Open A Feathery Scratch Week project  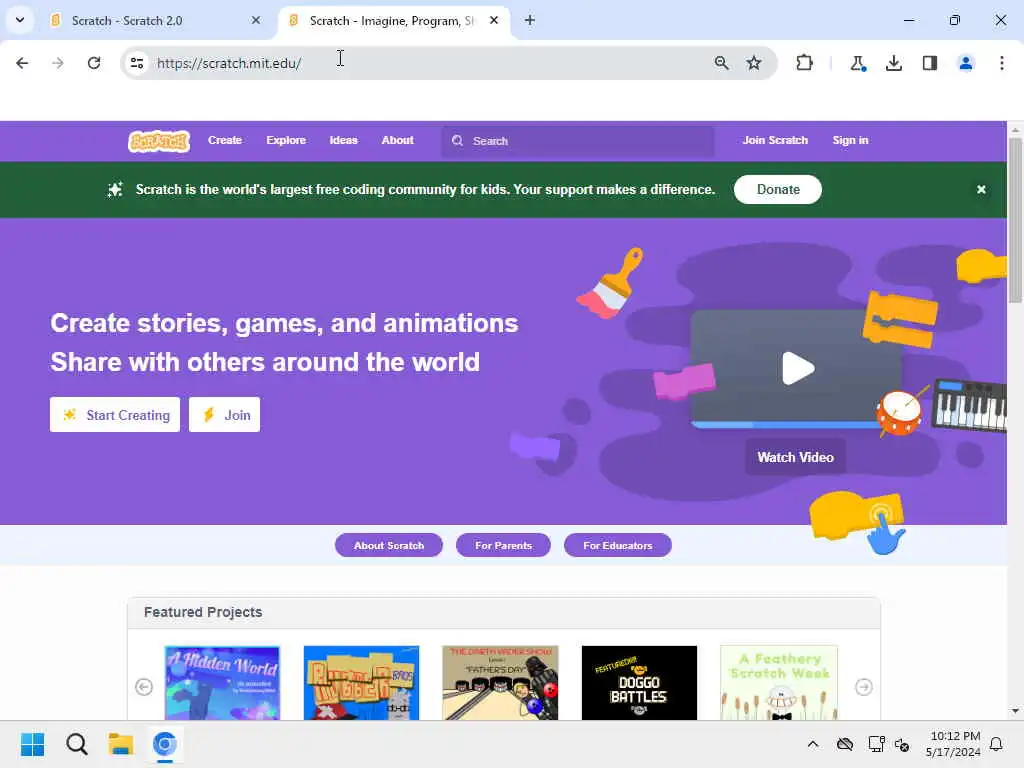[778, 683]
